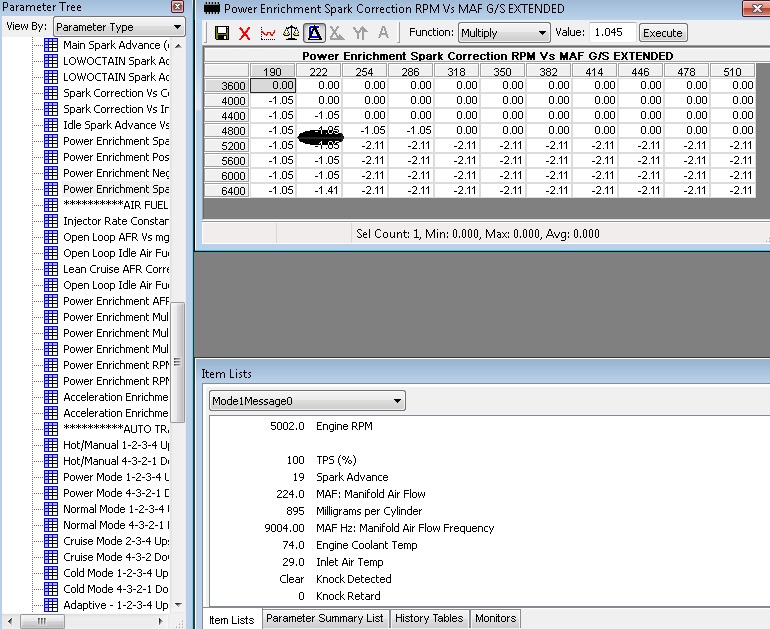Click the tree horizontal scroll right arrow
Image resolution: width=770 pixels, height=629 pixels.
(x=161, y=622)
